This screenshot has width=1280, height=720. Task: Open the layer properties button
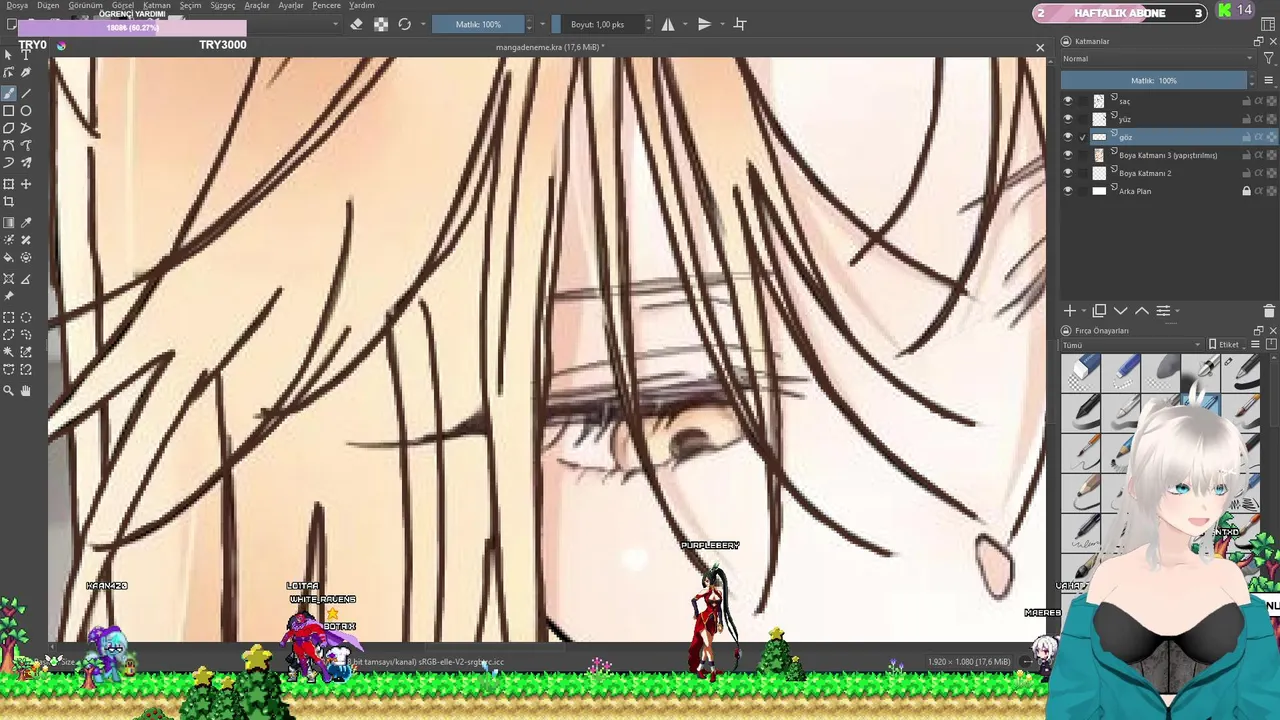(1163, 311)
